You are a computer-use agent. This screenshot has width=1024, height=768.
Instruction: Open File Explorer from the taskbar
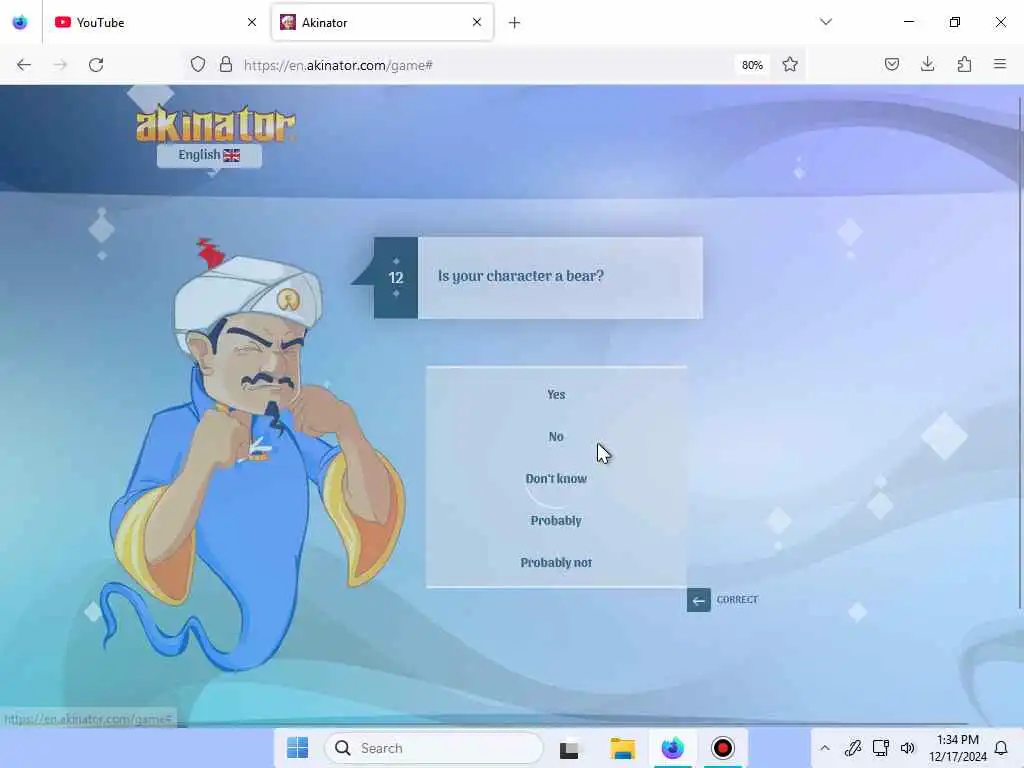point(622,748)
